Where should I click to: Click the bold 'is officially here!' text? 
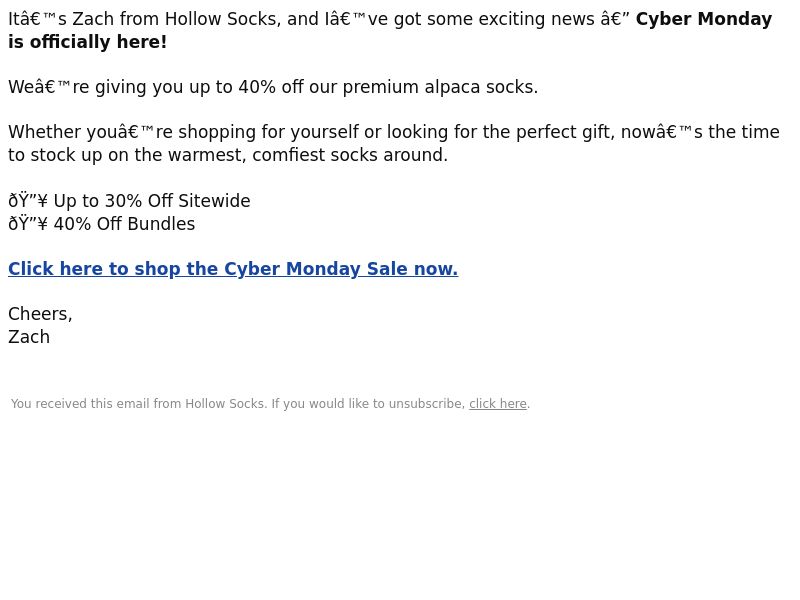tap(88, 42)
